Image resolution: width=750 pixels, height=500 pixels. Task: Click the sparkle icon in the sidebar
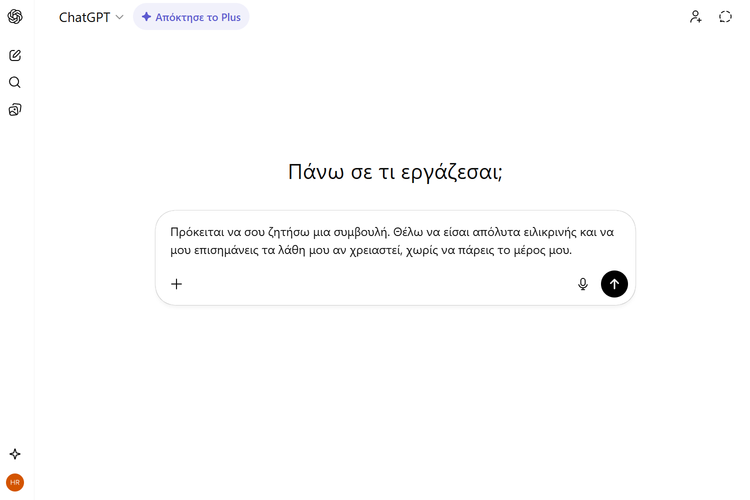pos(15,454)
